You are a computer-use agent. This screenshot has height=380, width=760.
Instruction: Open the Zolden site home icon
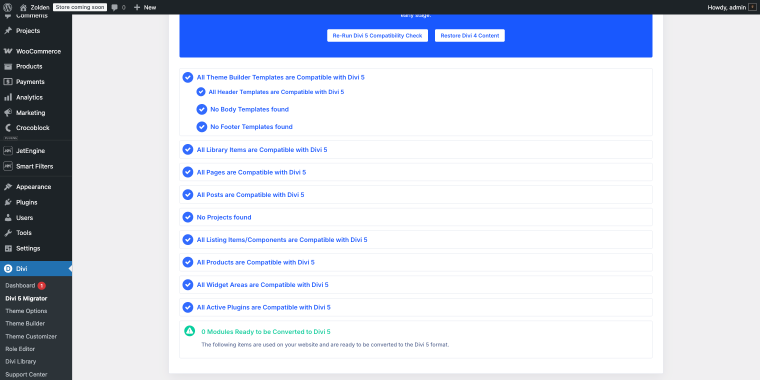pos(23,7)
